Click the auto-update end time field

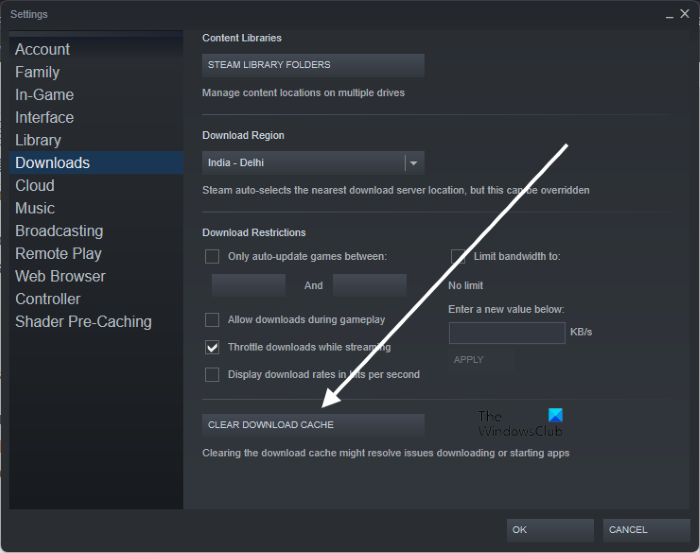[369, 285]
